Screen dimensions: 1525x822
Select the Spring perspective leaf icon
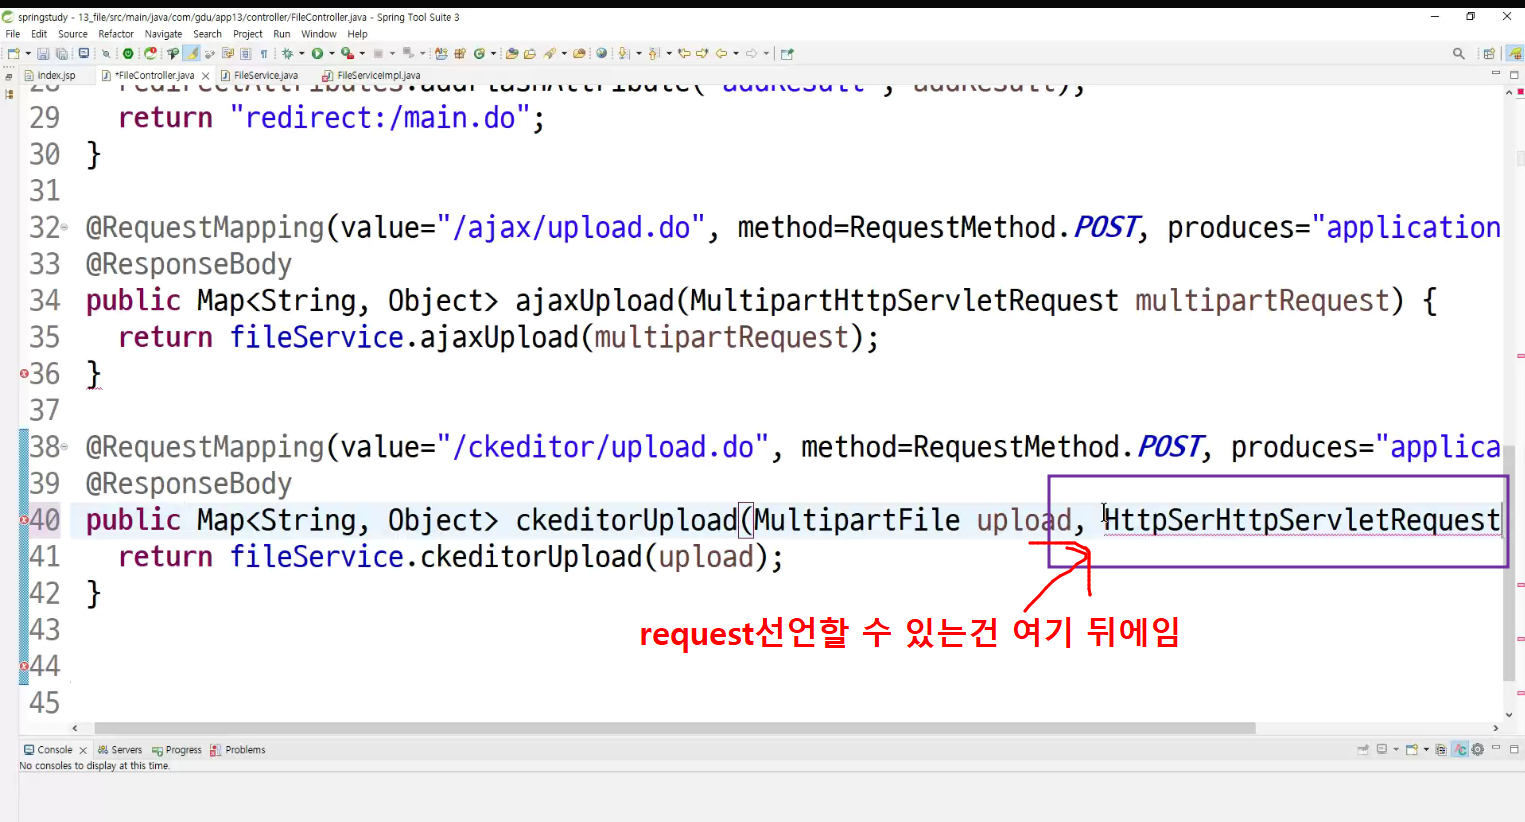1514,54
